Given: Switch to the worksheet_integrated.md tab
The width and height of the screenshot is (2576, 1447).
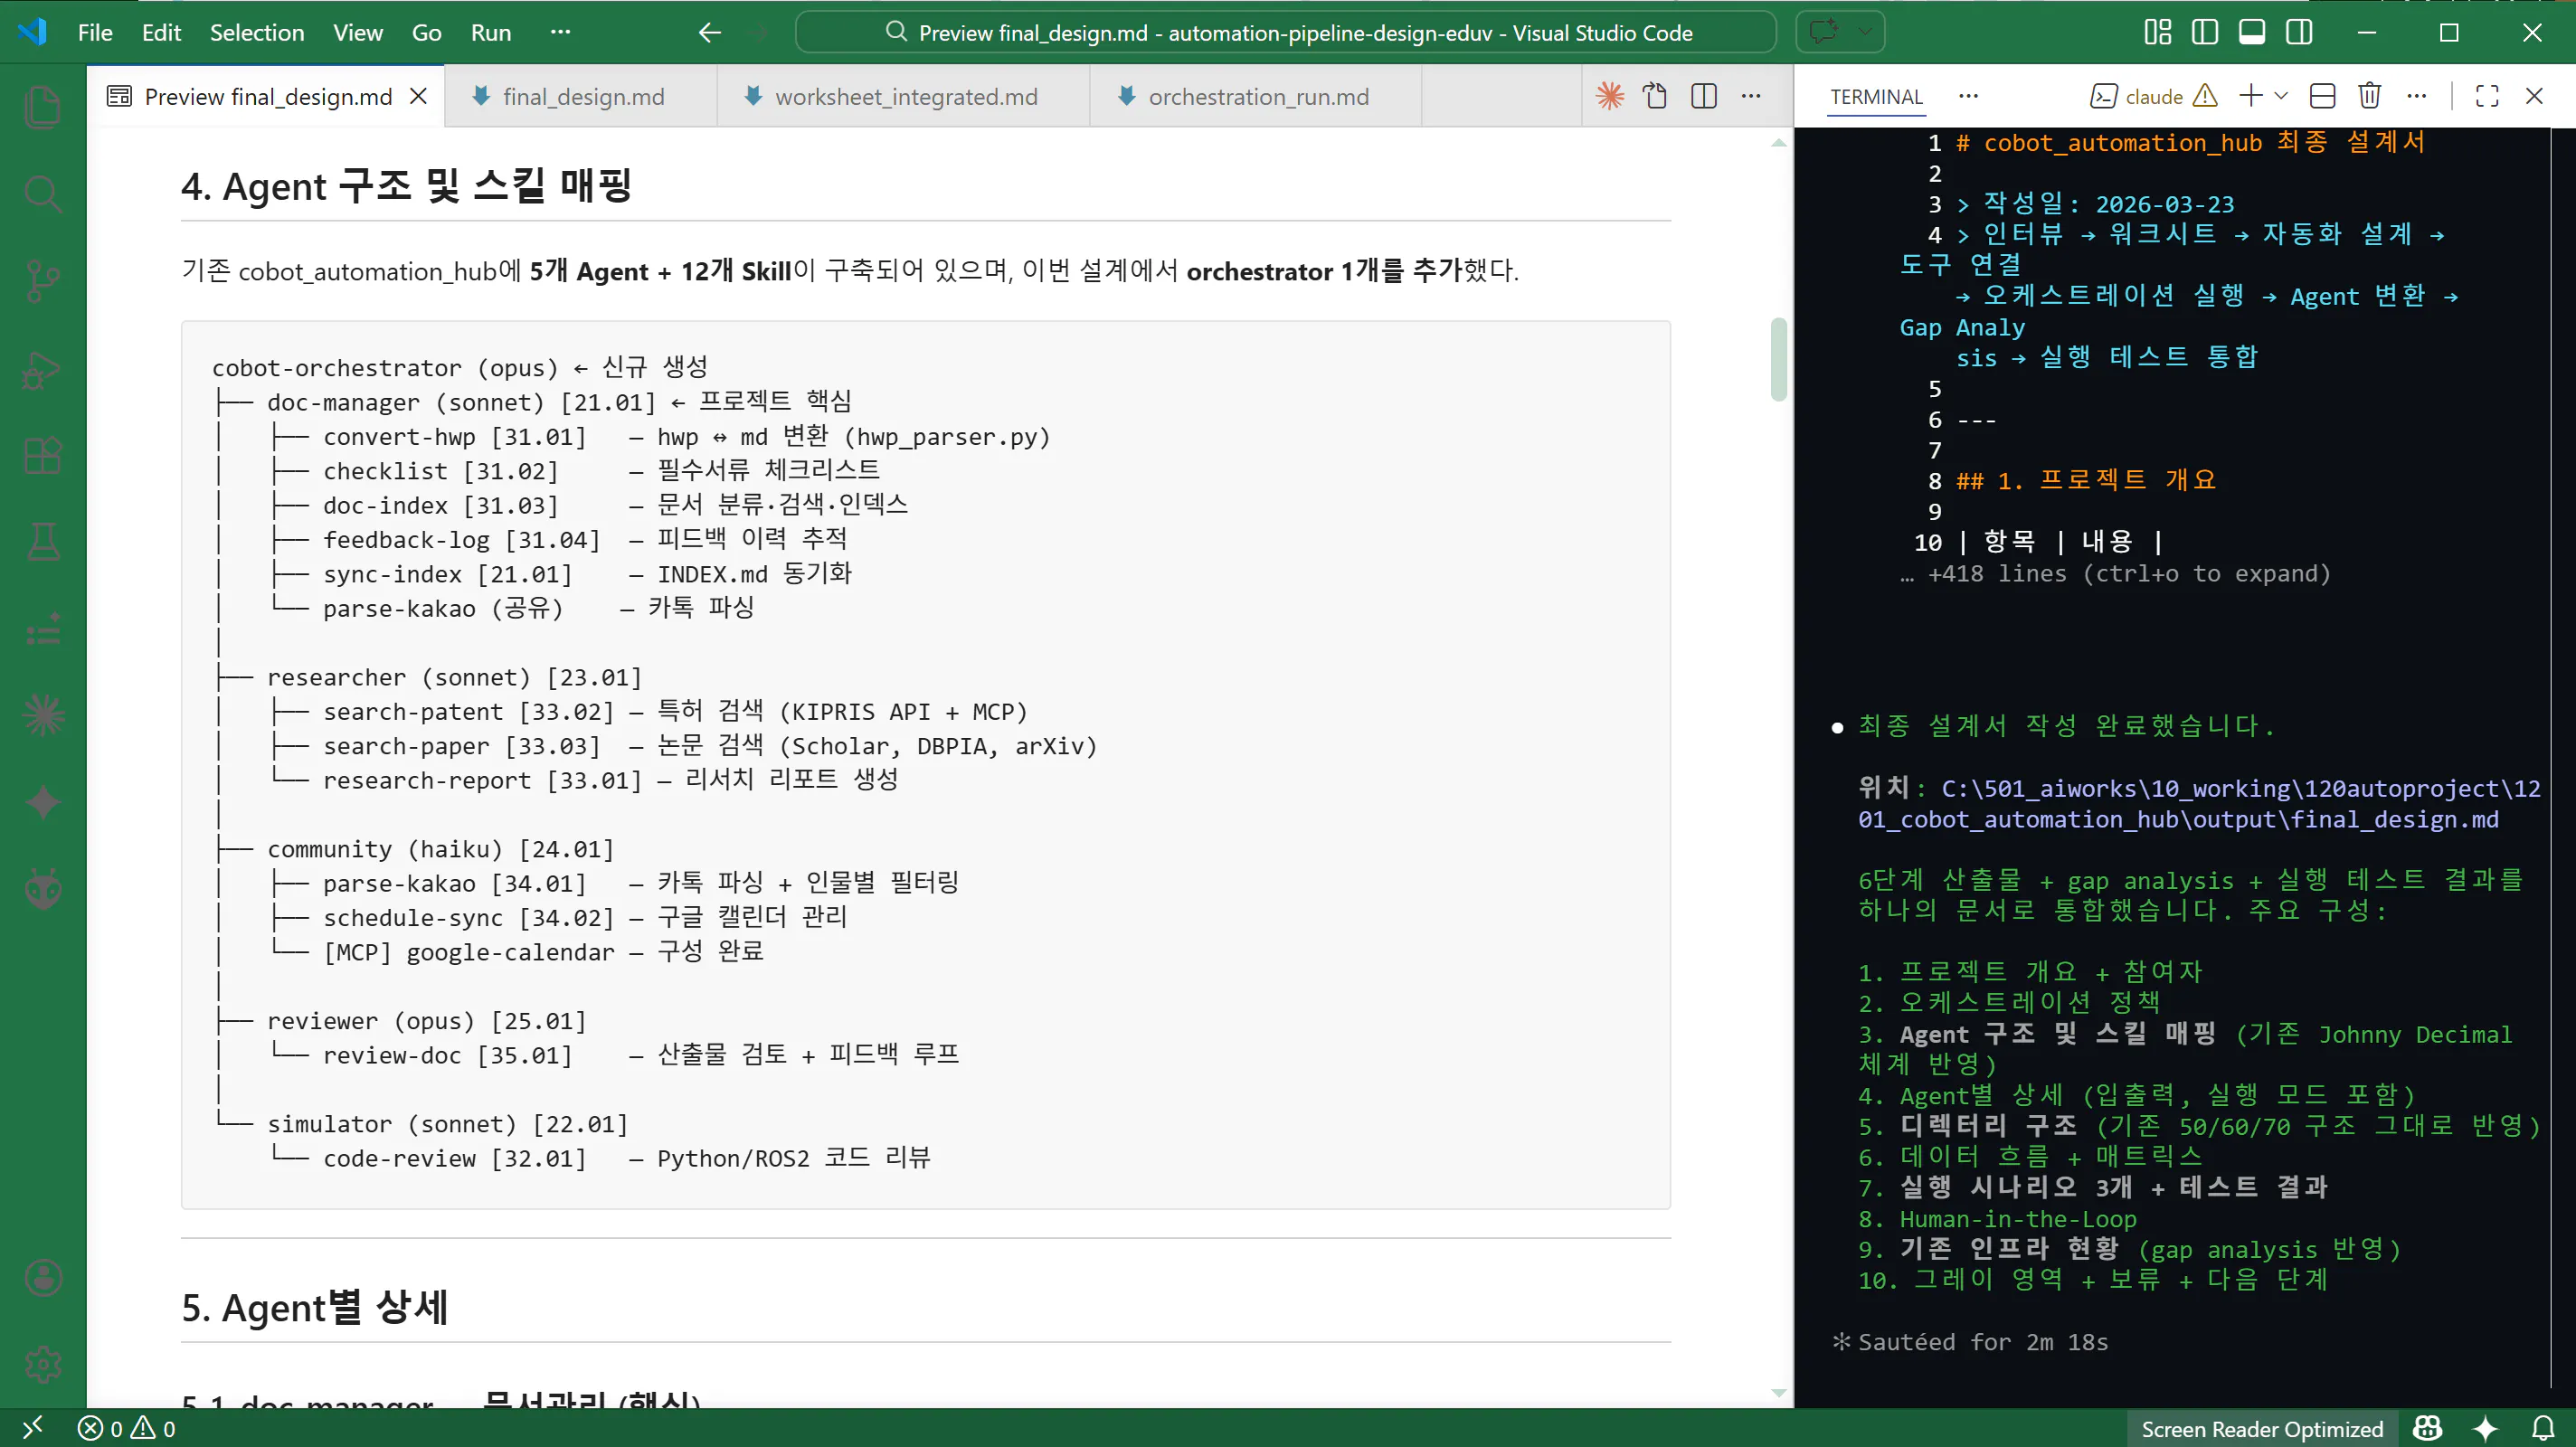Looking at the screenshot, I should click(904, 96).
